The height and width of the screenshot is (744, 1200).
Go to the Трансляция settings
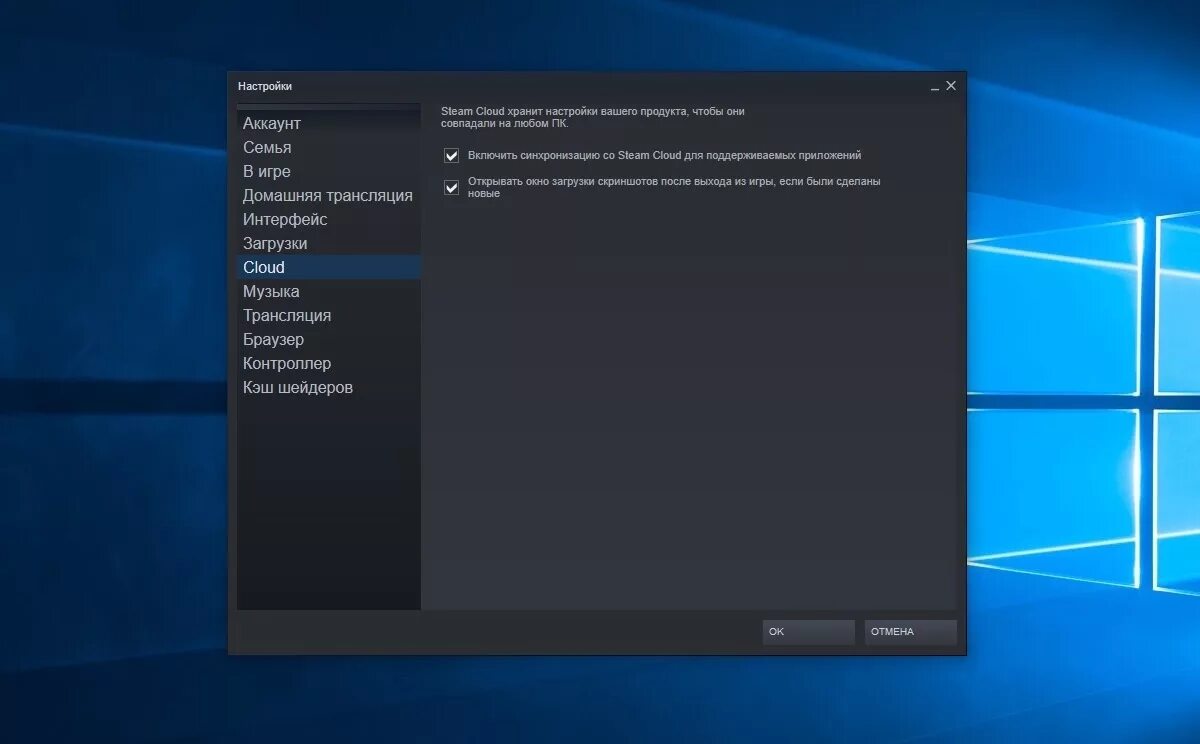(329, 315)
